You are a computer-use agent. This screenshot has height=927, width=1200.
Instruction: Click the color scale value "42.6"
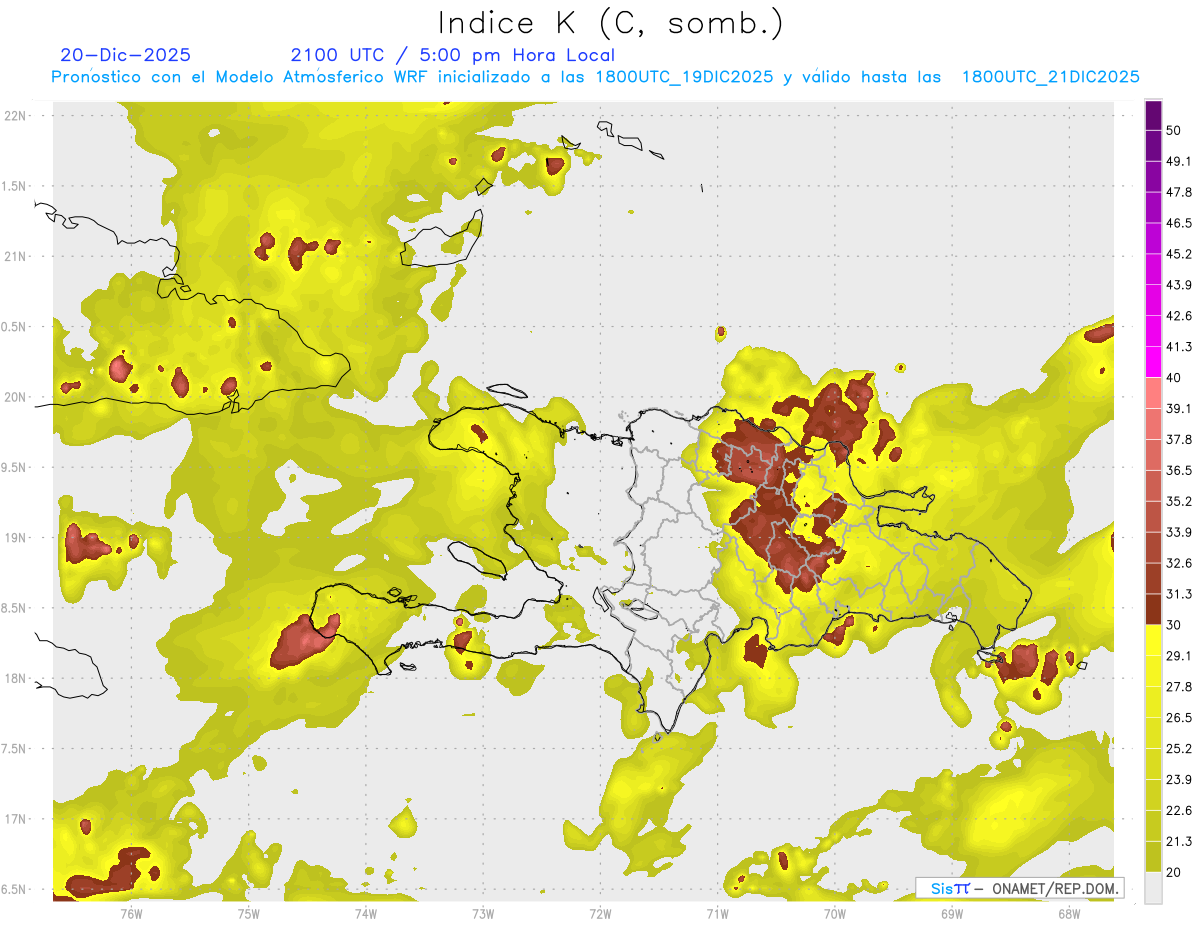[1179, 316]
